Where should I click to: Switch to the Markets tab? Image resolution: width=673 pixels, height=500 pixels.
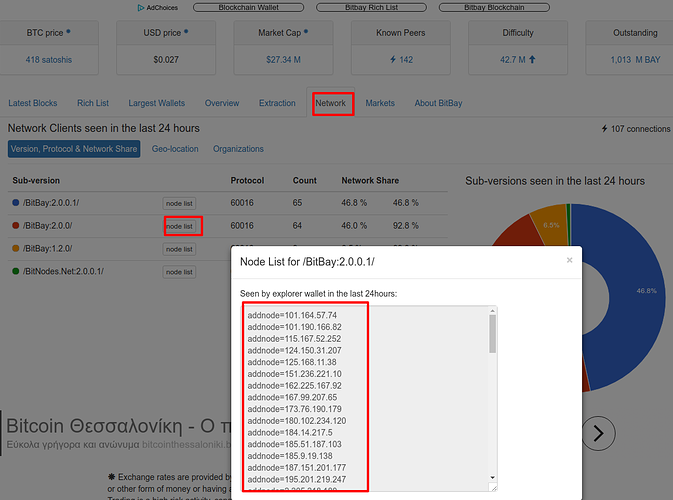(380, 103)
